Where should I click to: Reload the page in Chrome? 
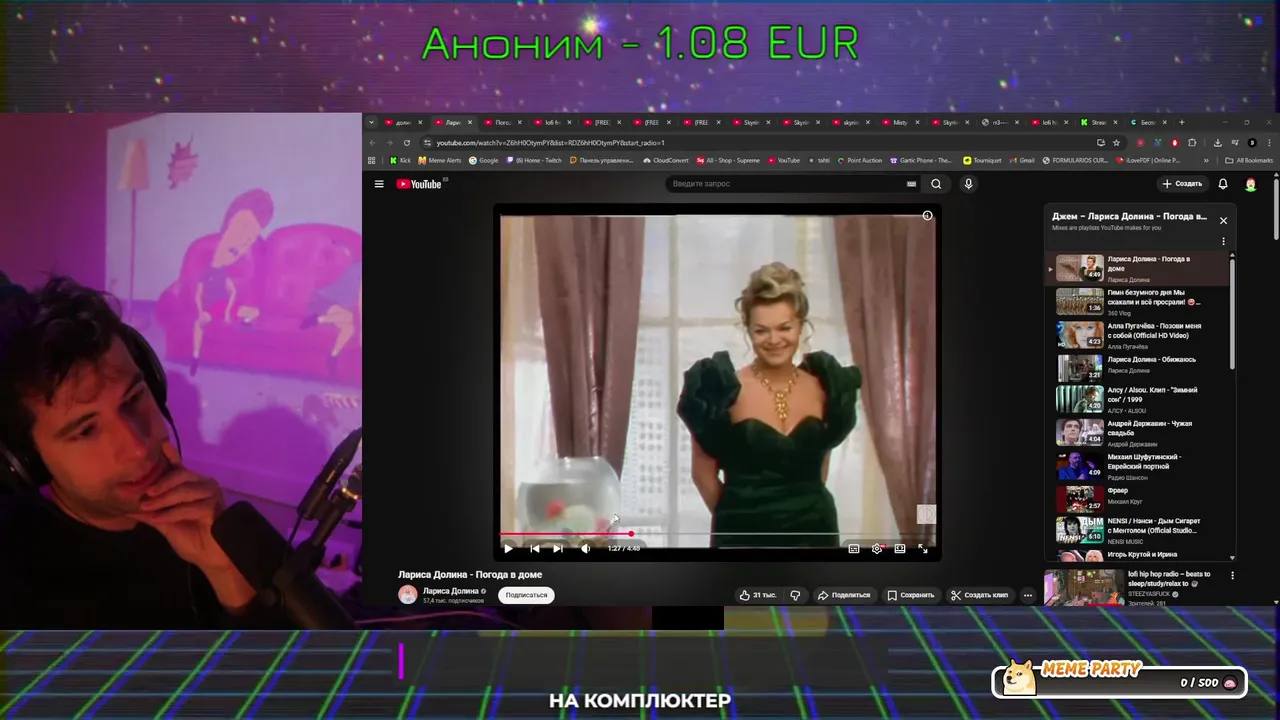pos(407,143)
